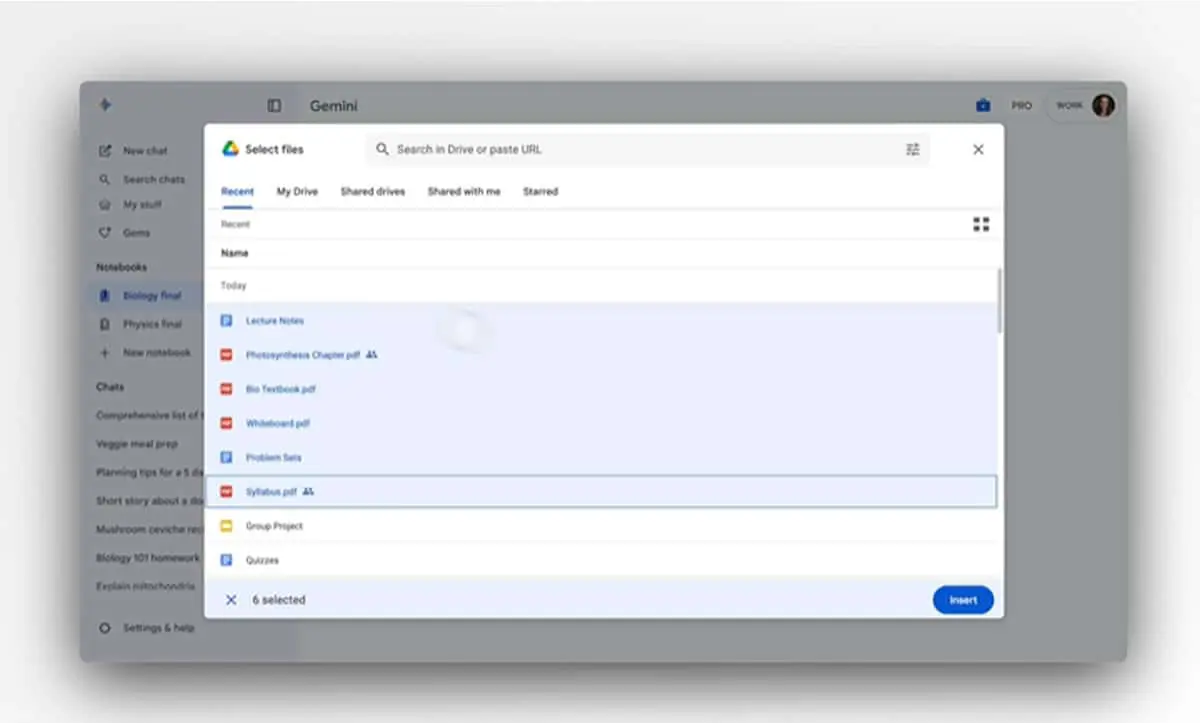Click shared-people icon next to Syllabus.pdf
Image resolution: width=1200 pixels, height=723 pixels.
click(309, 492)
